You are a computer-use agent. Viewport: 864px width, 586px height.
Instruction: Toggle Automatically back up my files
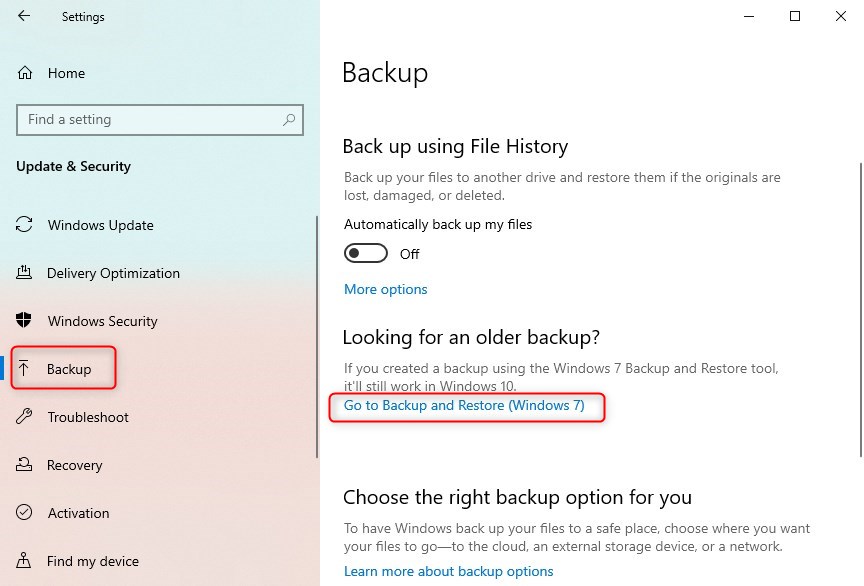[x=366, y=254]
